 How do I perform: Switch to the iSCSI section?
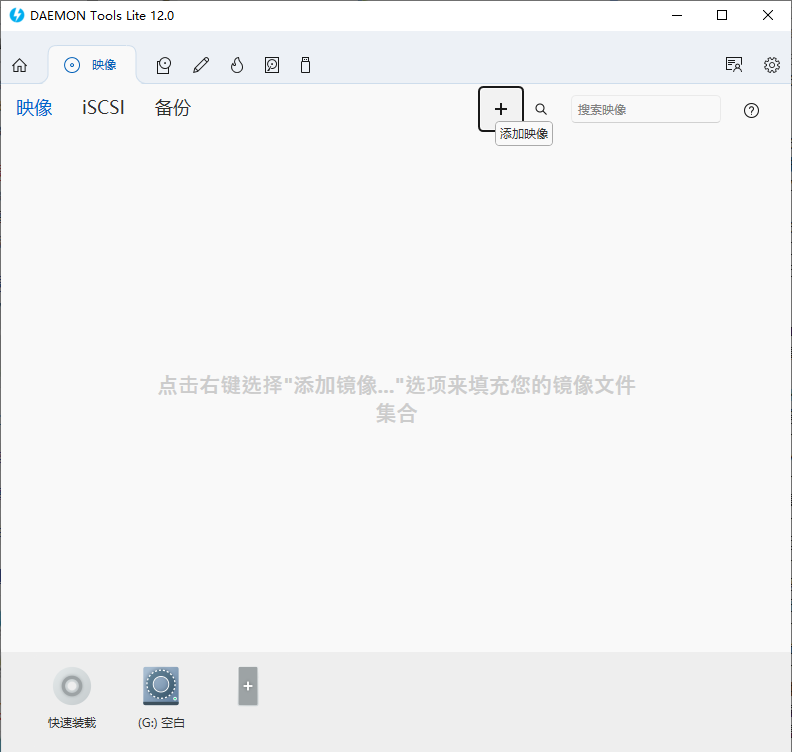pyautogui.click(x=103, y=108)
